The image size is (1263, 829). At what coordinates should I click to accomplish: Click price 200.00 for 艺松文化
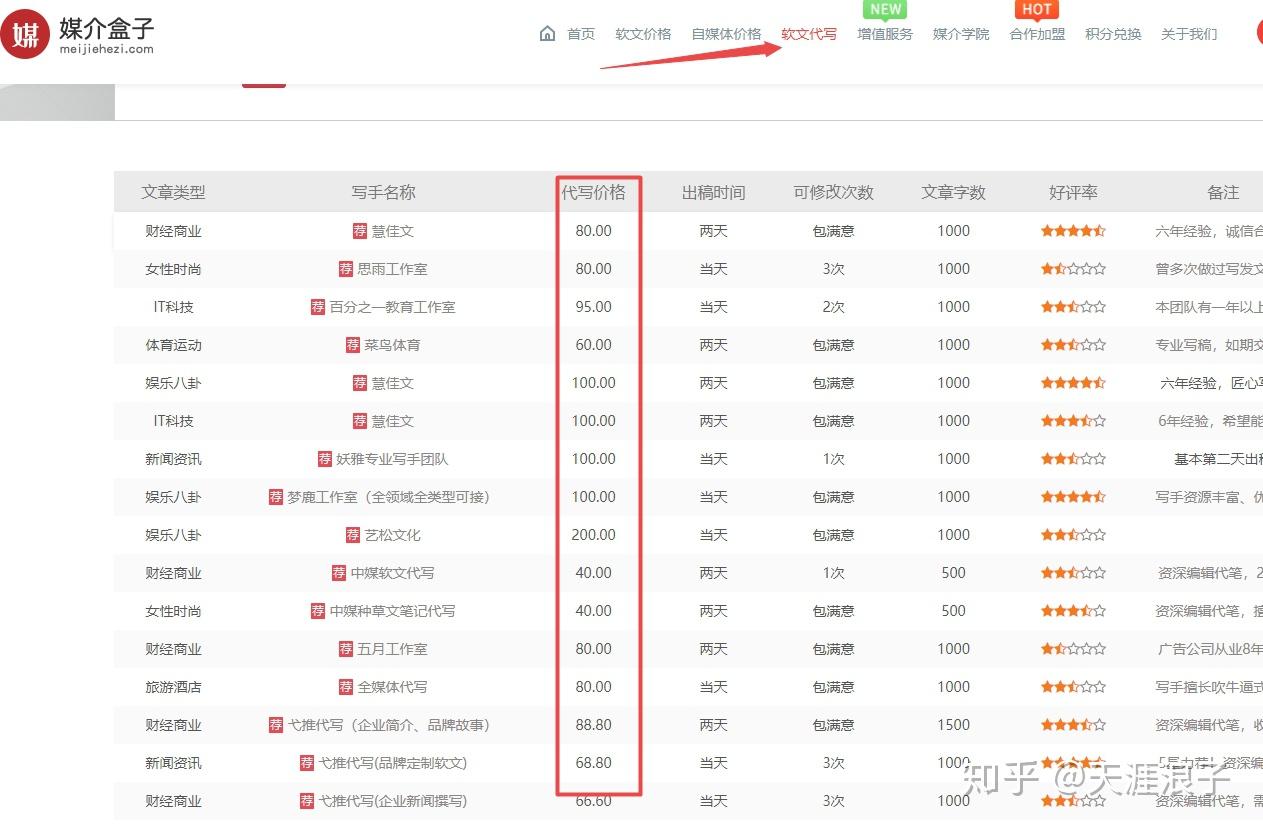(594, 535)
